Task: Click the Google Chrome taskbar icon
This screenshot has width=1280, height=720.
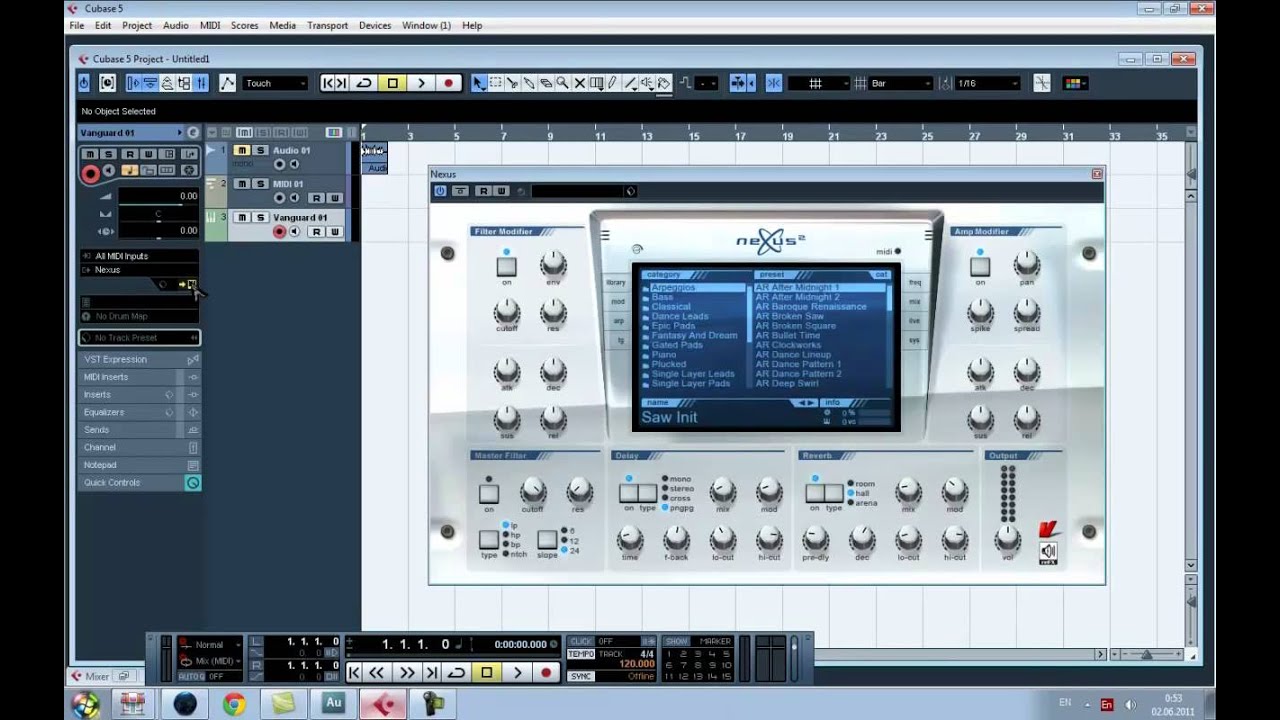Action: click(x=234, y=704)
